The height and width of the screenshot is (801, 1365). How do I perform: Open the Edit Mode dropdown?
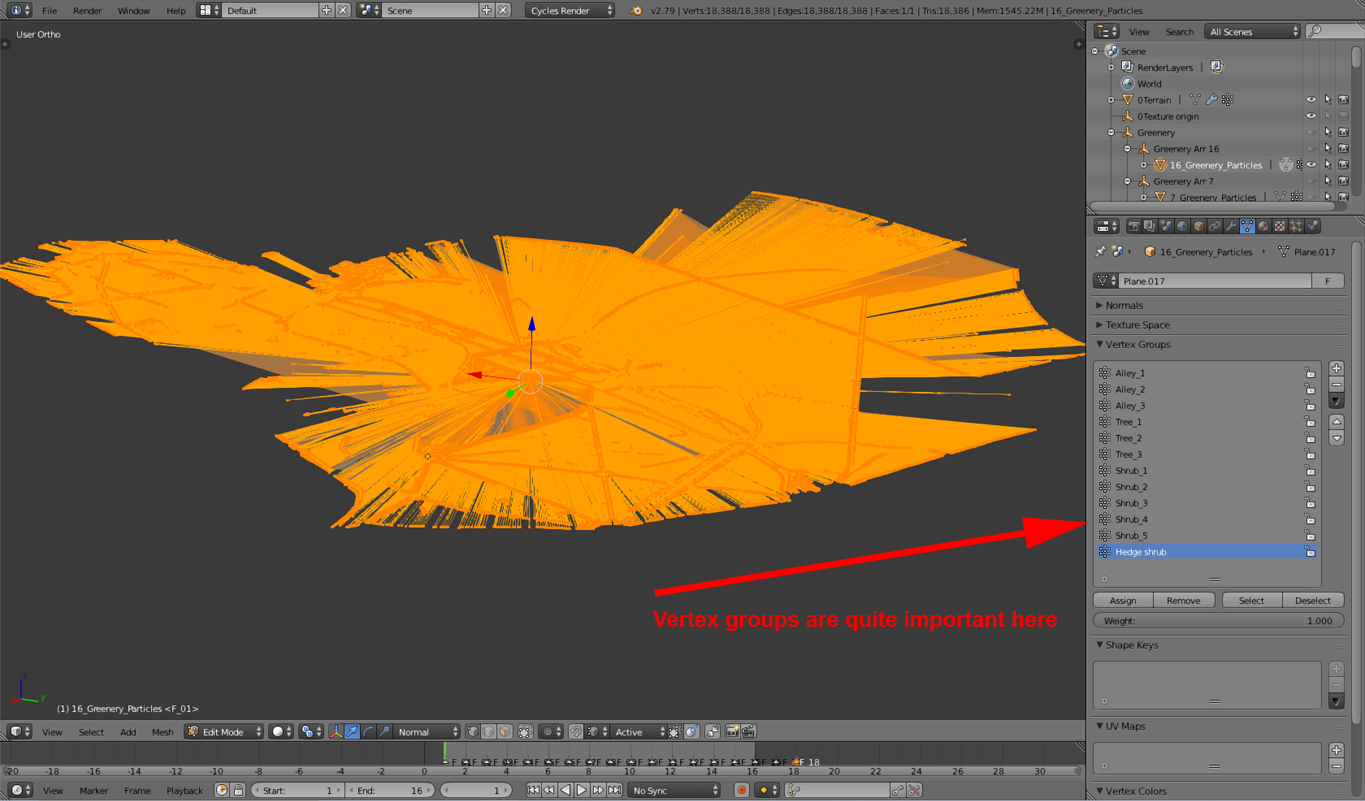[x=225, y=732]
